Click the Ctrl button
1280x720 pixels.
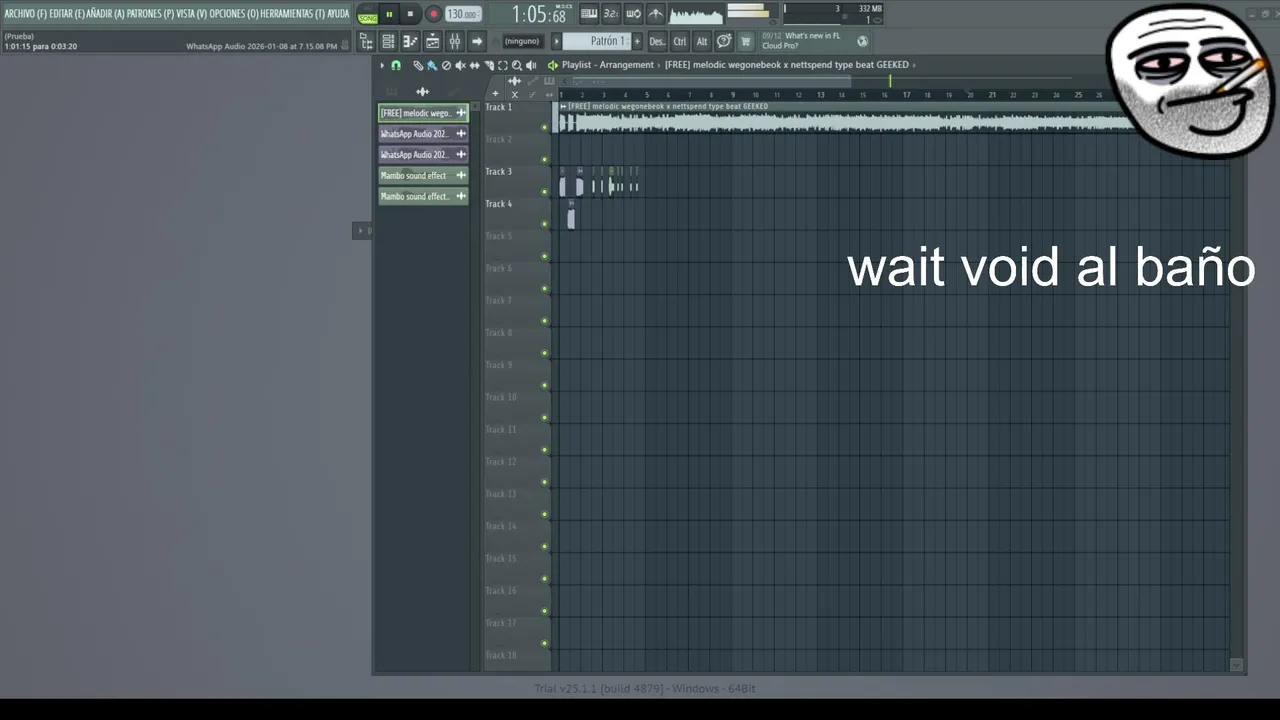point(680,41)
